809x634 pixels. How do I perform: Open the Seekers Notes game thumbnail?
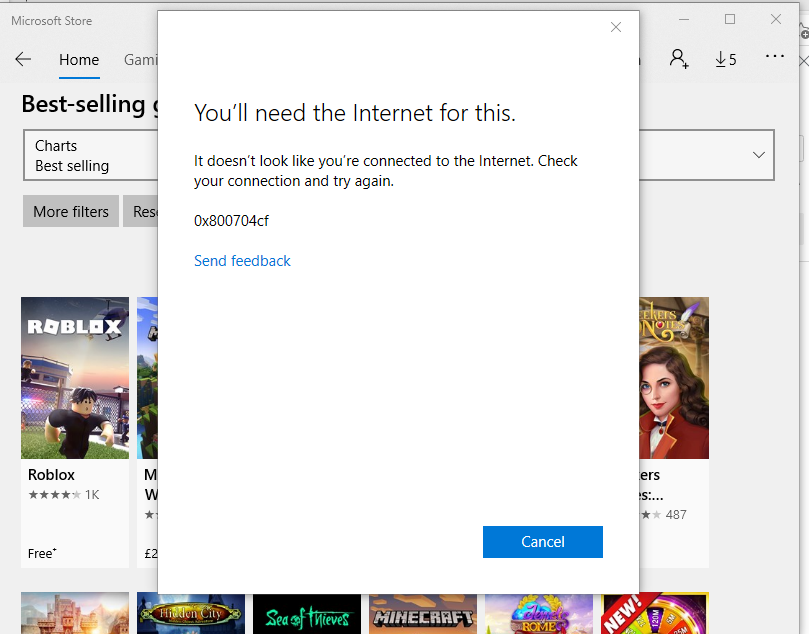(x=674, y=378)
